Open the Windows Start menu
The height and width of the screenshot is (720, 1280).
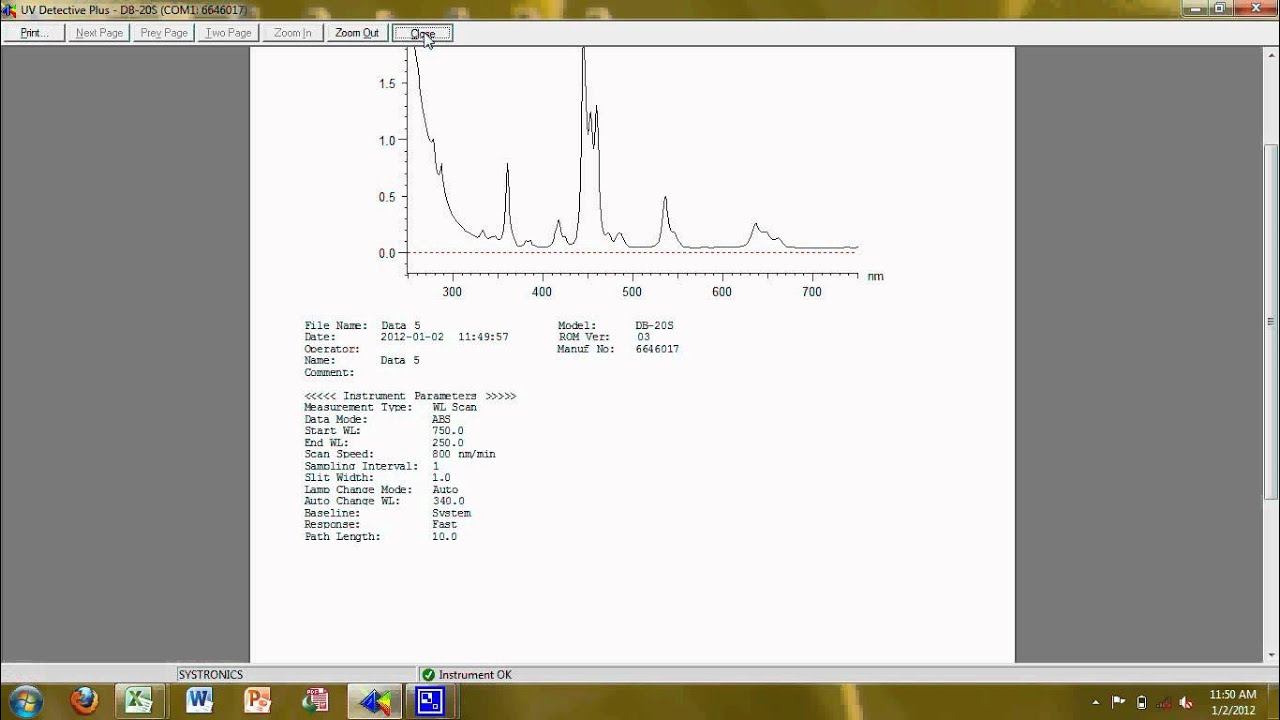coord(25,701)
